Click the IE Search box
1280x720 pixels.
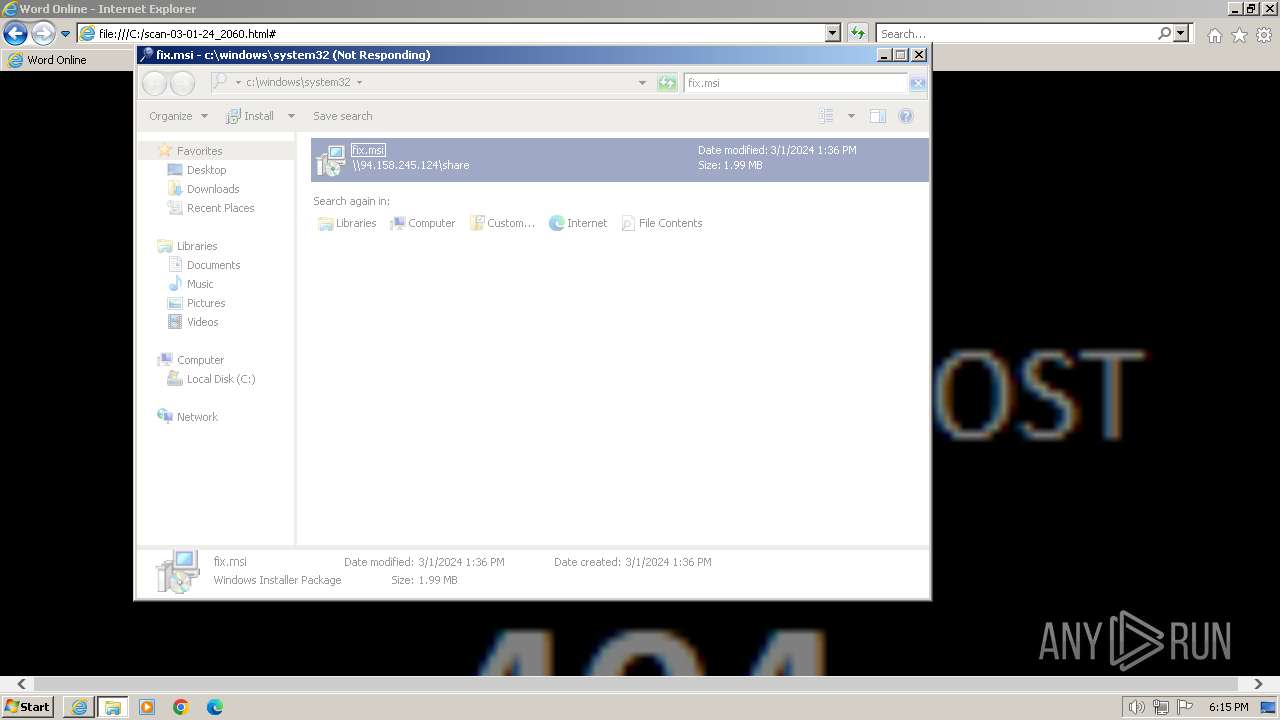1016,34
